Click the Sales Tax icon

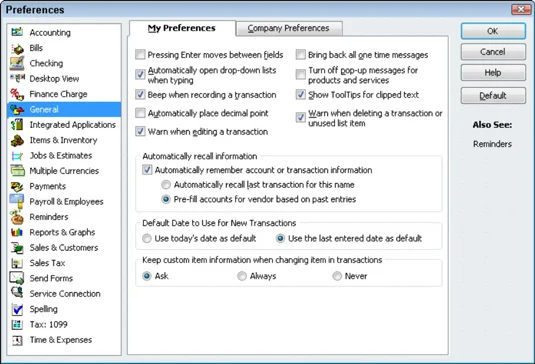[x=17, y=263]
